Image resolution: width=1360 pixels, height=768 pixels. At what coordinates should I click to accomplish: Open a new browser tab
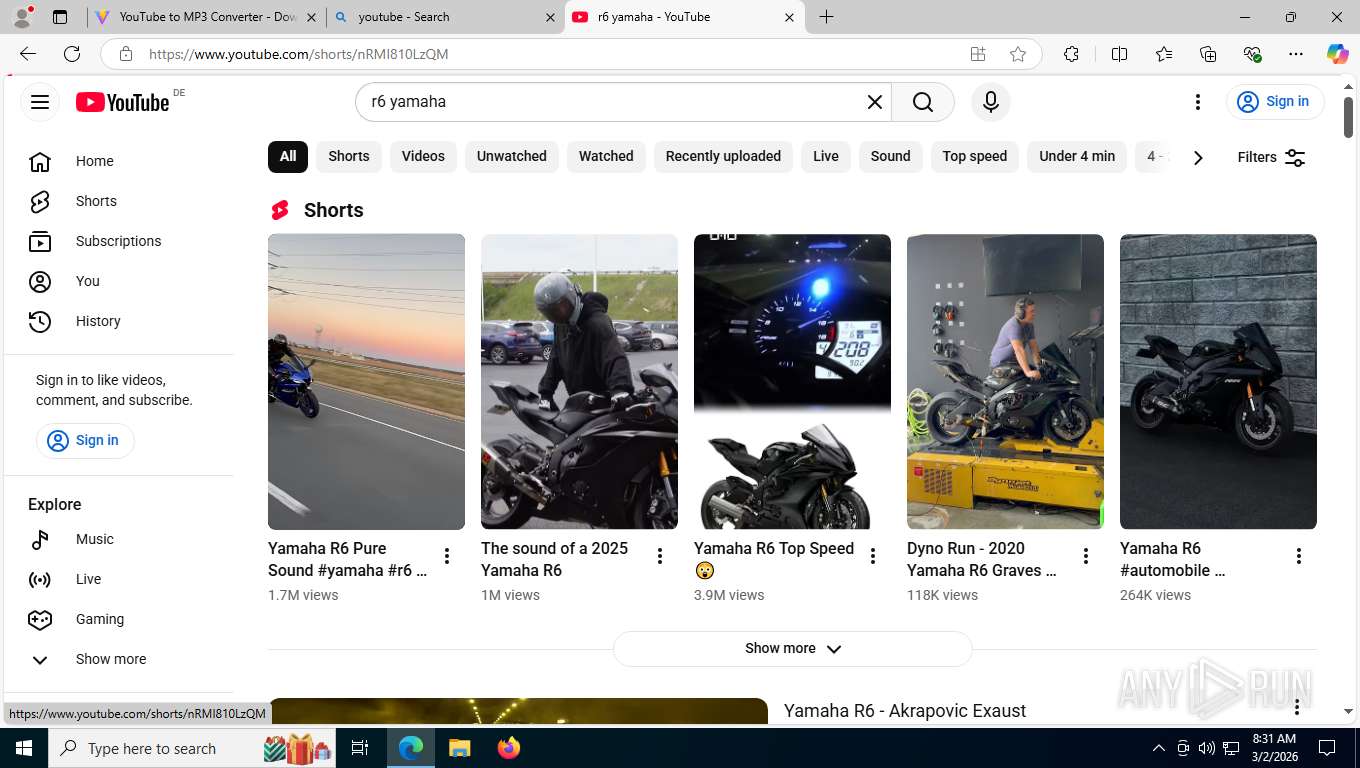click(826, 17)
